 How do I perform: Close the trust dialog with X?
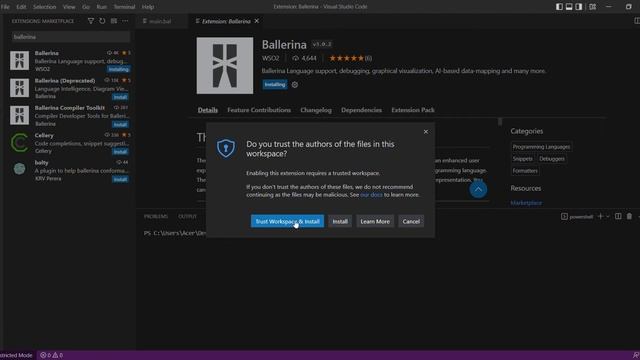point(426,131)
